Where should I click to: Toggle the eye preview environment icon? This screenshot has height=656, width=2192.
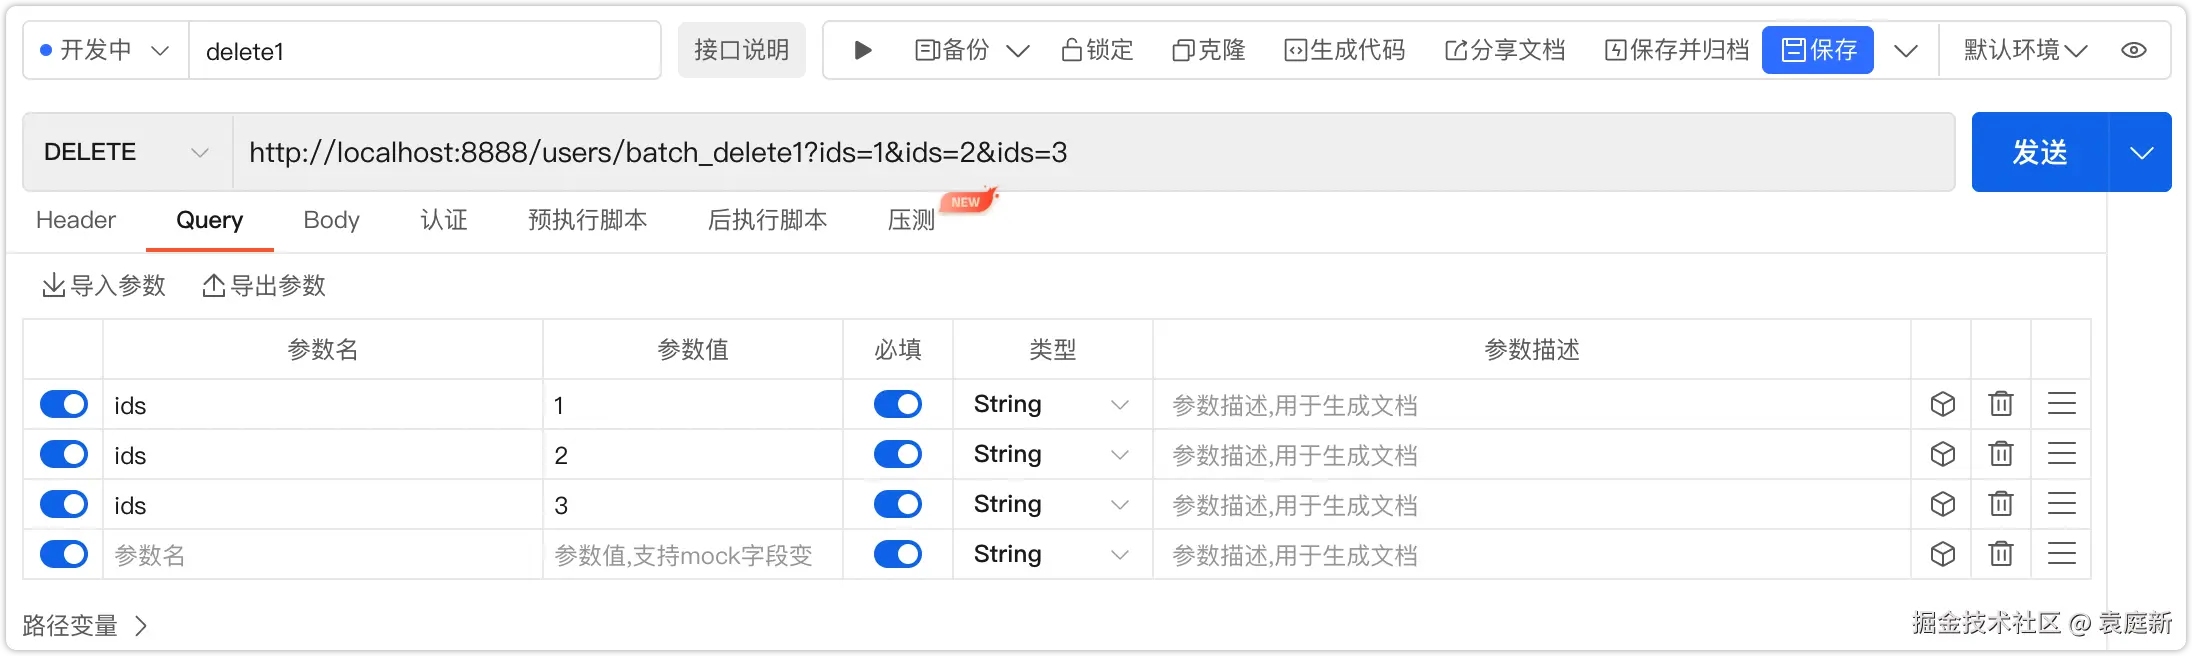2134,50
